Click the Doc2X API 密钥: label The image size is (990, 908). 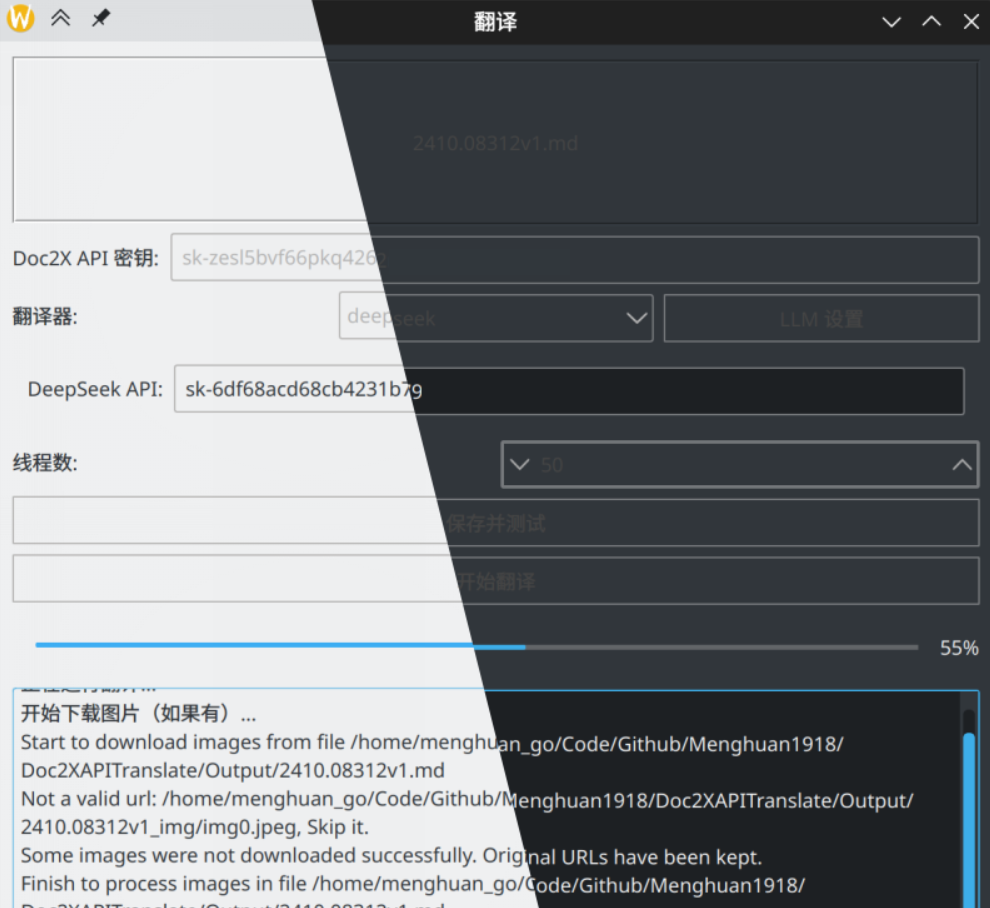[x=86, y=258]
